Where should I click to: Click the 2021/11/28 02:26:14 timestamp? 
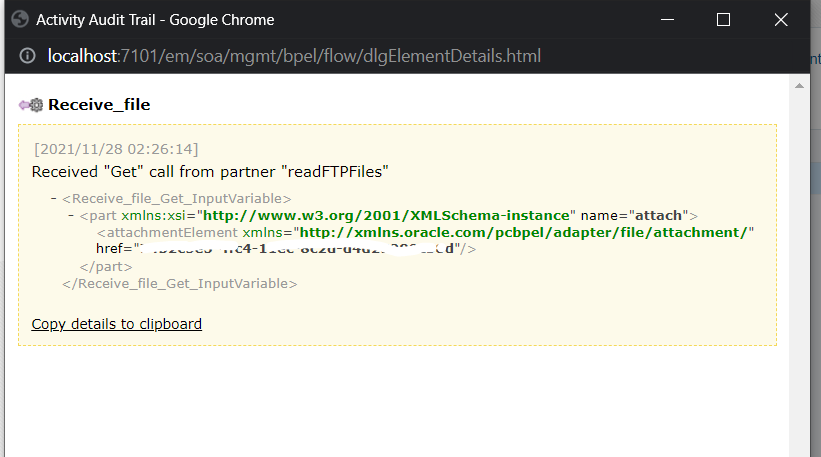pyautogui.click(x=116, y=149)
